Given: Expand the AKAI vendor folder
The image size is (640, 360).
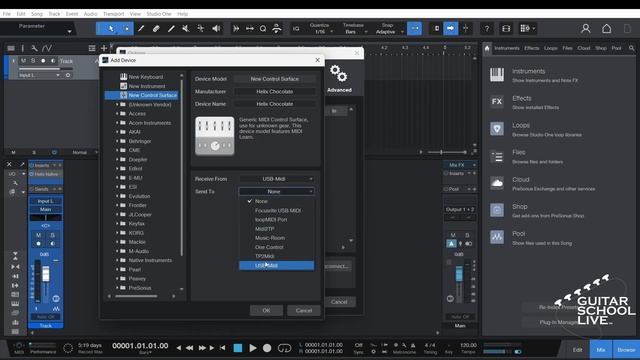Looking at the screenshot, I should click(x=117, y=132).
